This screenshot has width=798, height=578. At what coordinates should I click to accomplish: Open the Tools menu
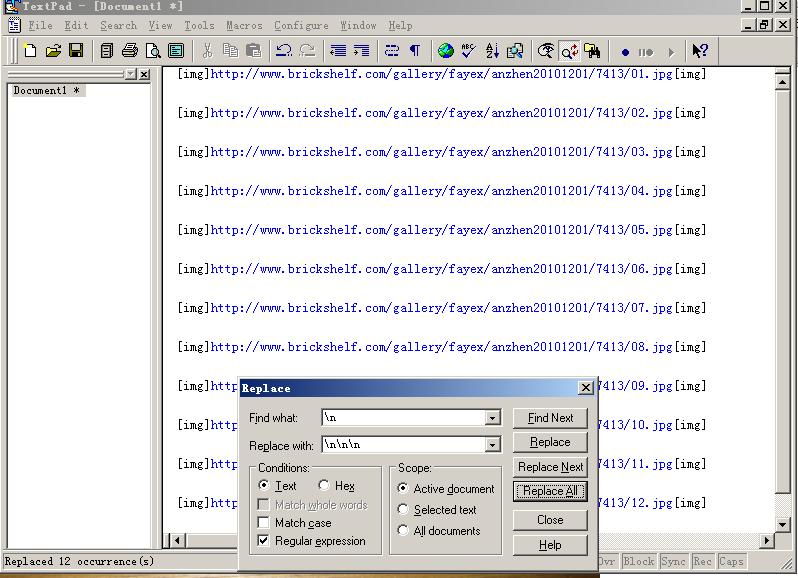coord(199,25)
